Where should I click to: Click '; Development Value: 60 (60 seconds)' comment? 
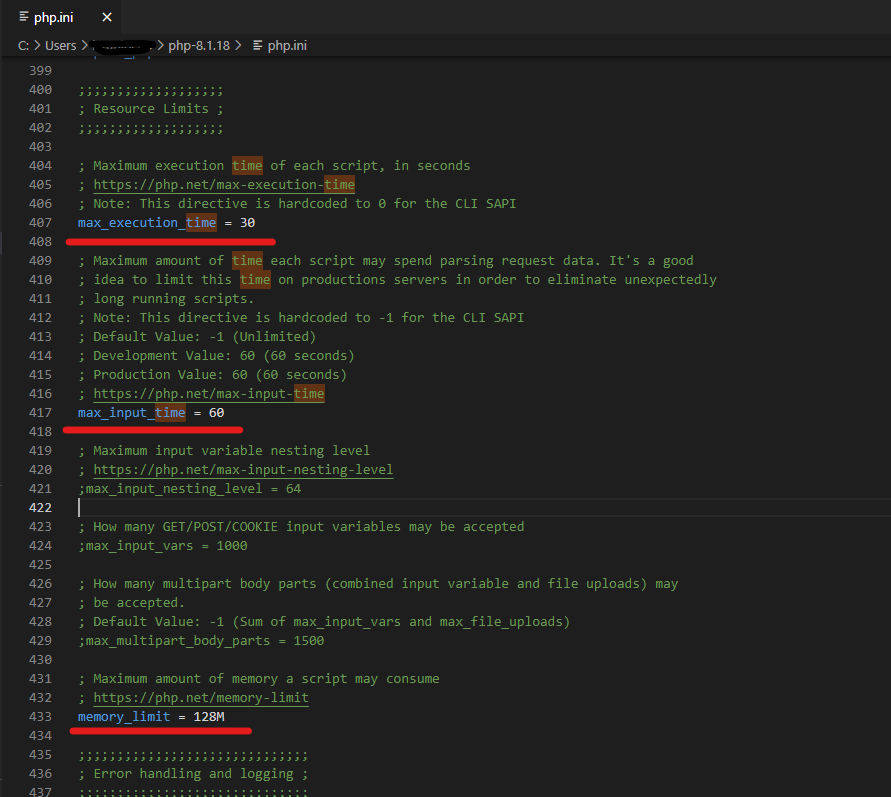[216, 356]
